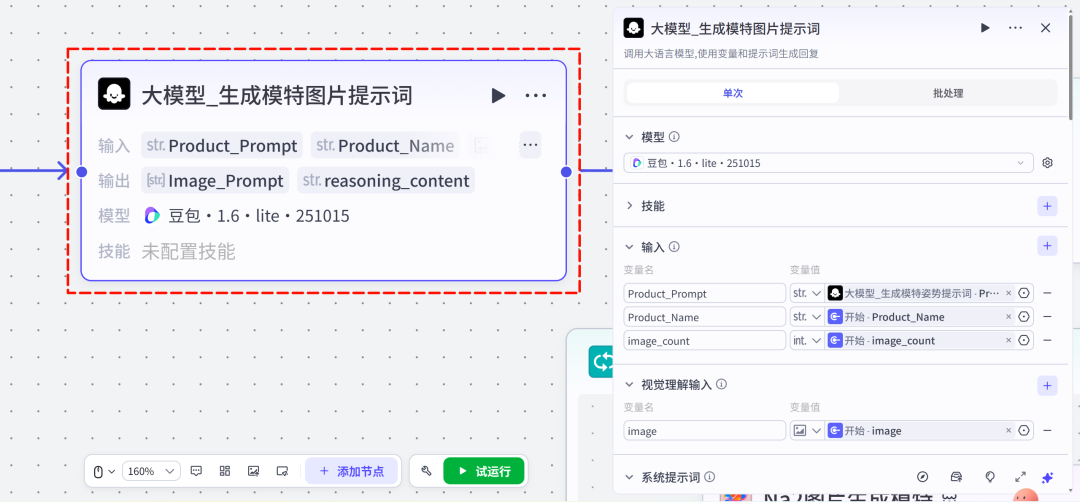Screen dimensions: 1080x502
Task: Open the prompt library icon
Action: point(956,477)
